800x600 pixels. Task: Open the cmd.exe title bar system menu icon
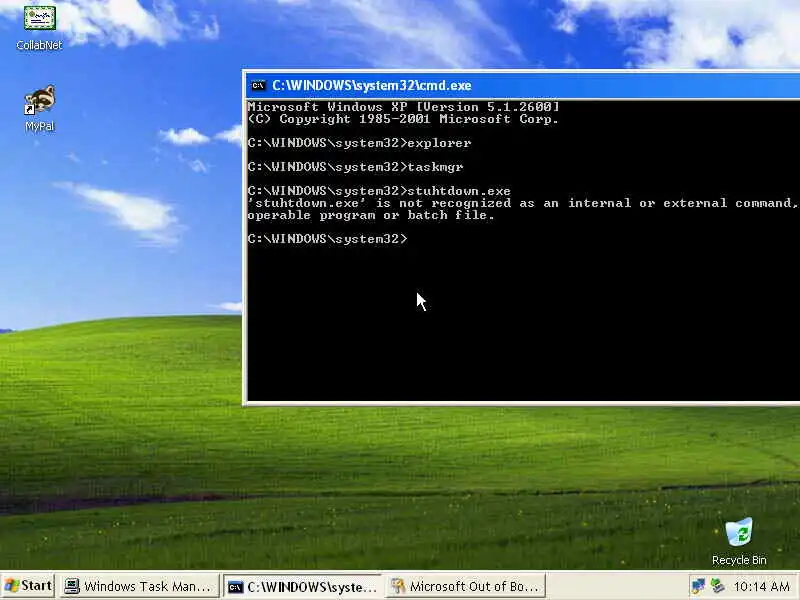(x=258, y=86)
